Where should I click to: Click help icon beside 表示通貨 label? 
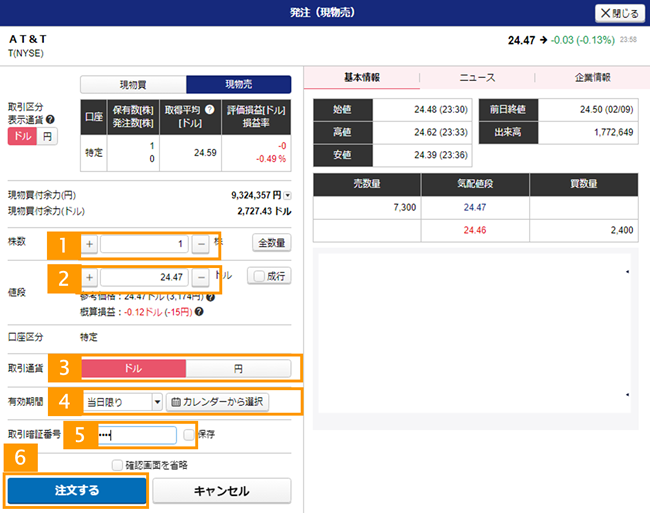click(50, 120)
